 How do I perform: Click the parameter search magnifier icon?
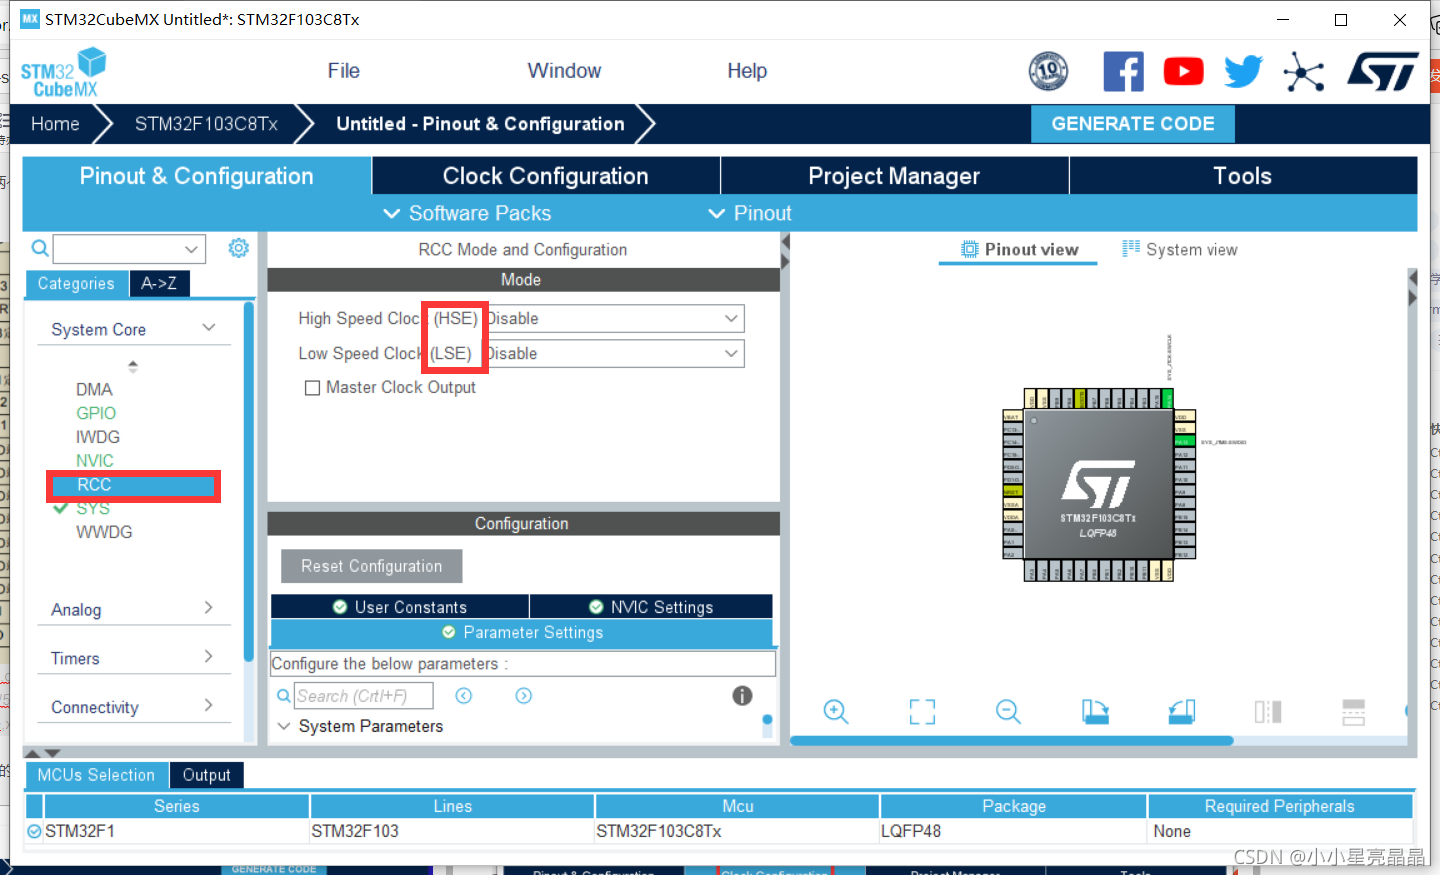pos(284,695)
